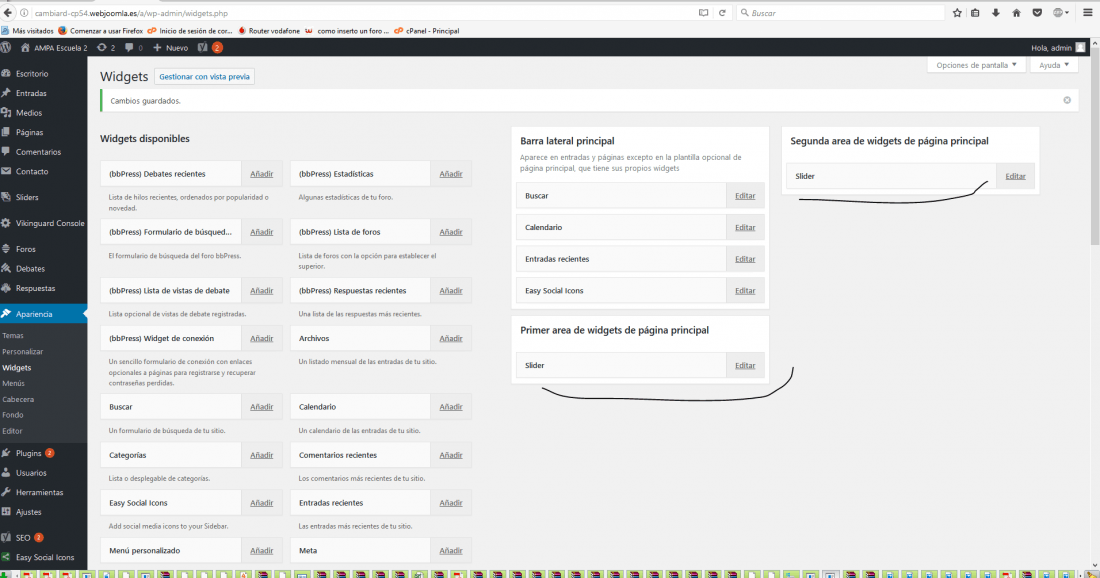Go to Menús under Apariencia
The image size is (1100, 578).
tap(13, 383)
